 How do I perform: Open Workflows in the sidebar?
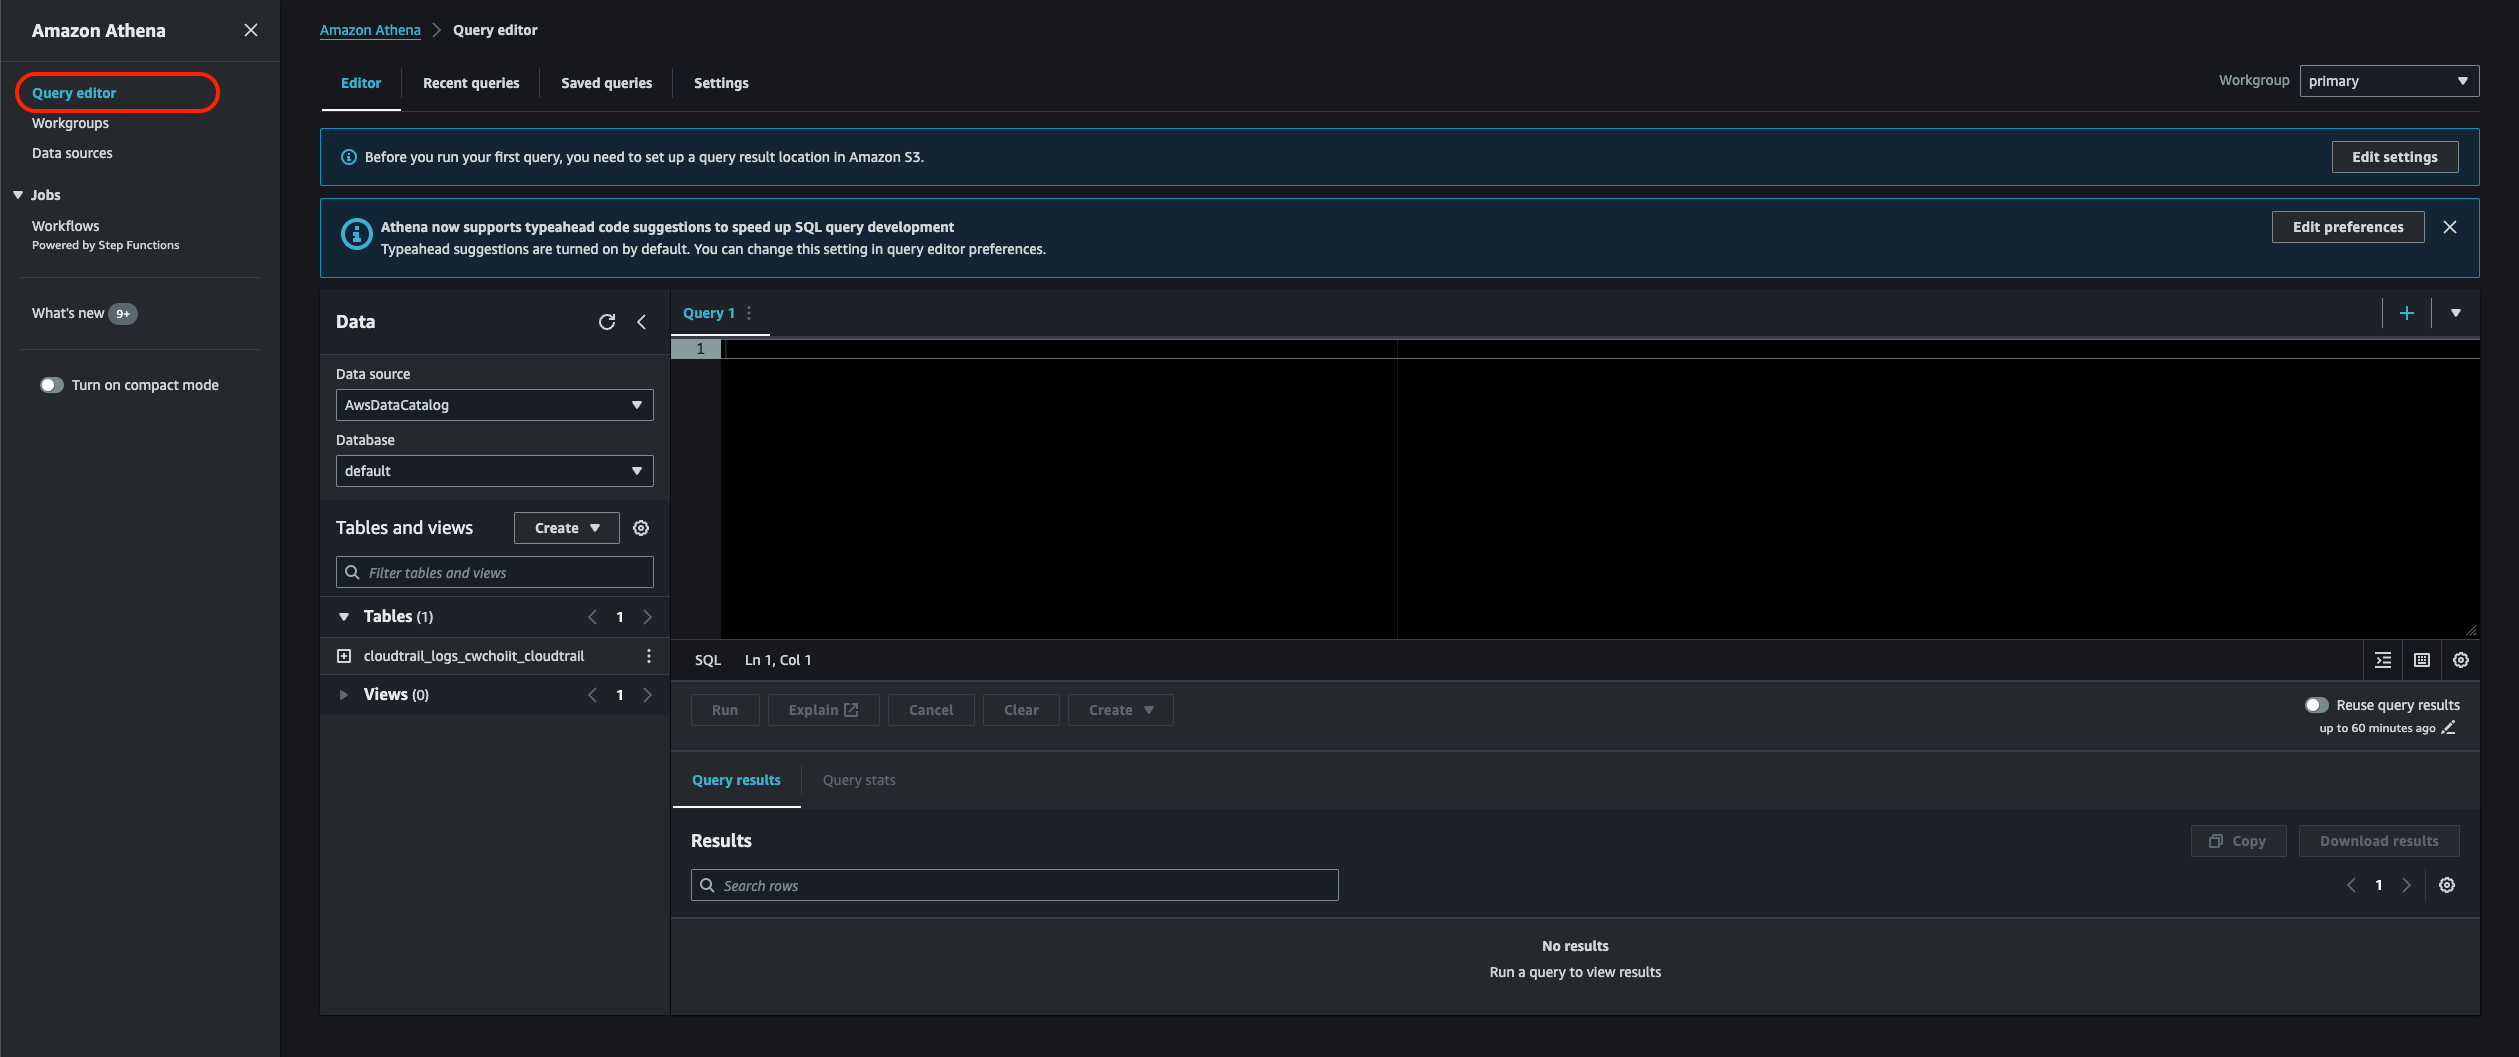click(x=66, y=226)
